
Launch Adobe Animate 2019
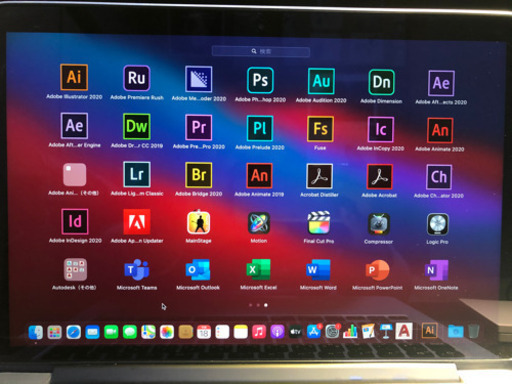coord(259,176)
